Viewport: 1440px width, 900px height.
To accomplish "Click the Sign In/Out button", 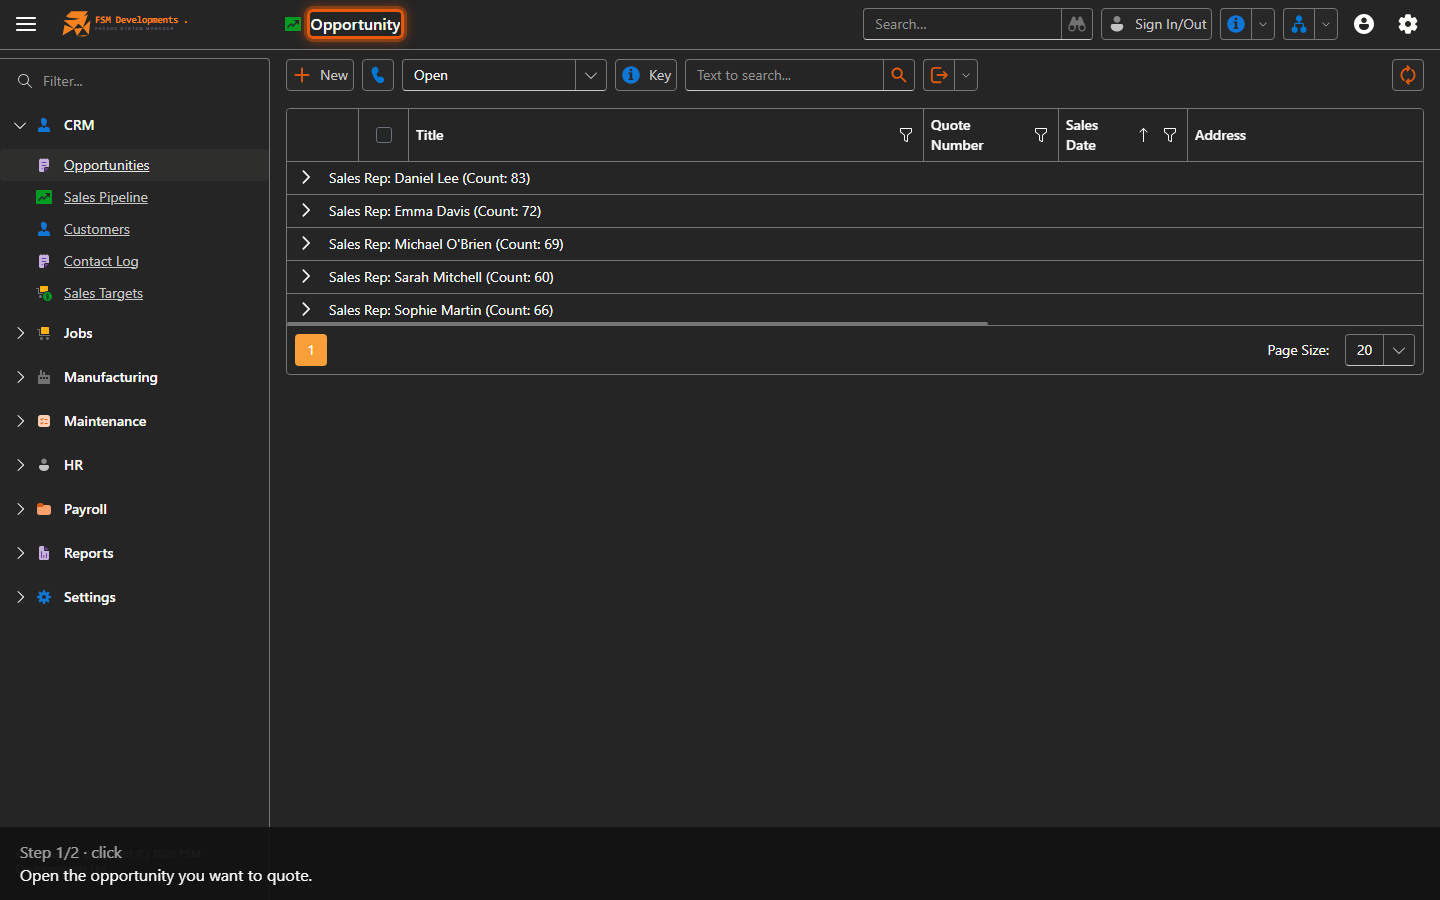I will (1156, 24).
